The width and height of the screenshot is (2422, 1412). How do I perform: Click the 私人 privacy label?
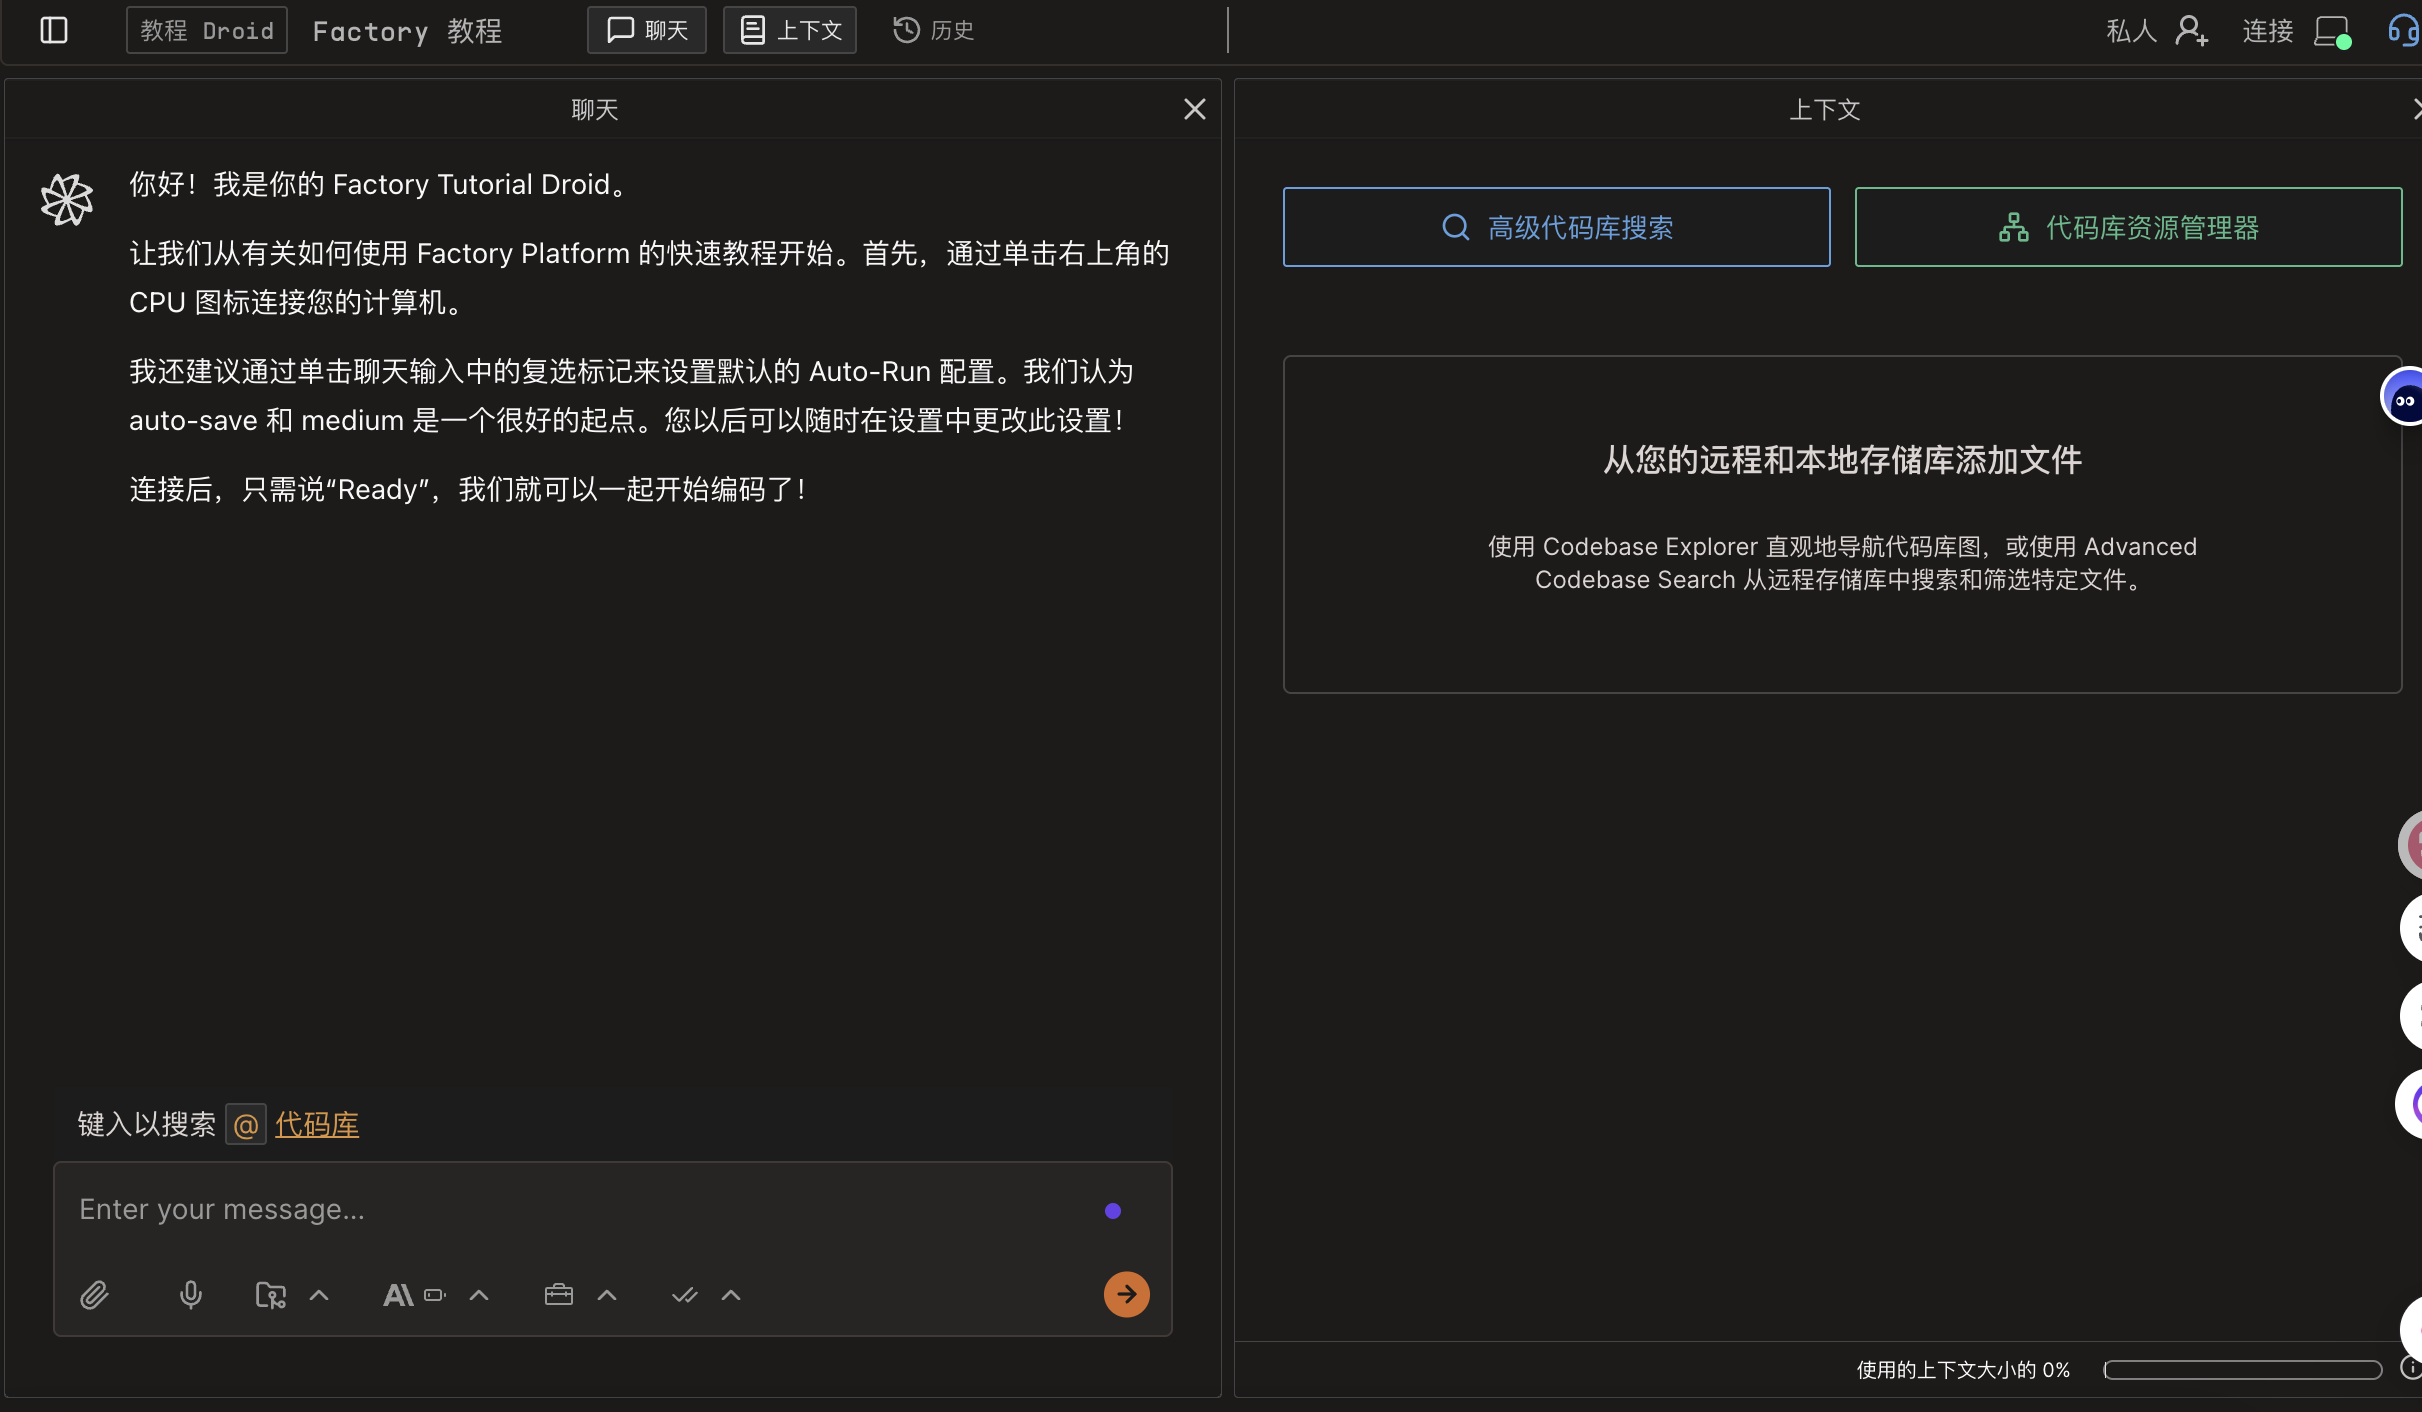[2131, 31]
